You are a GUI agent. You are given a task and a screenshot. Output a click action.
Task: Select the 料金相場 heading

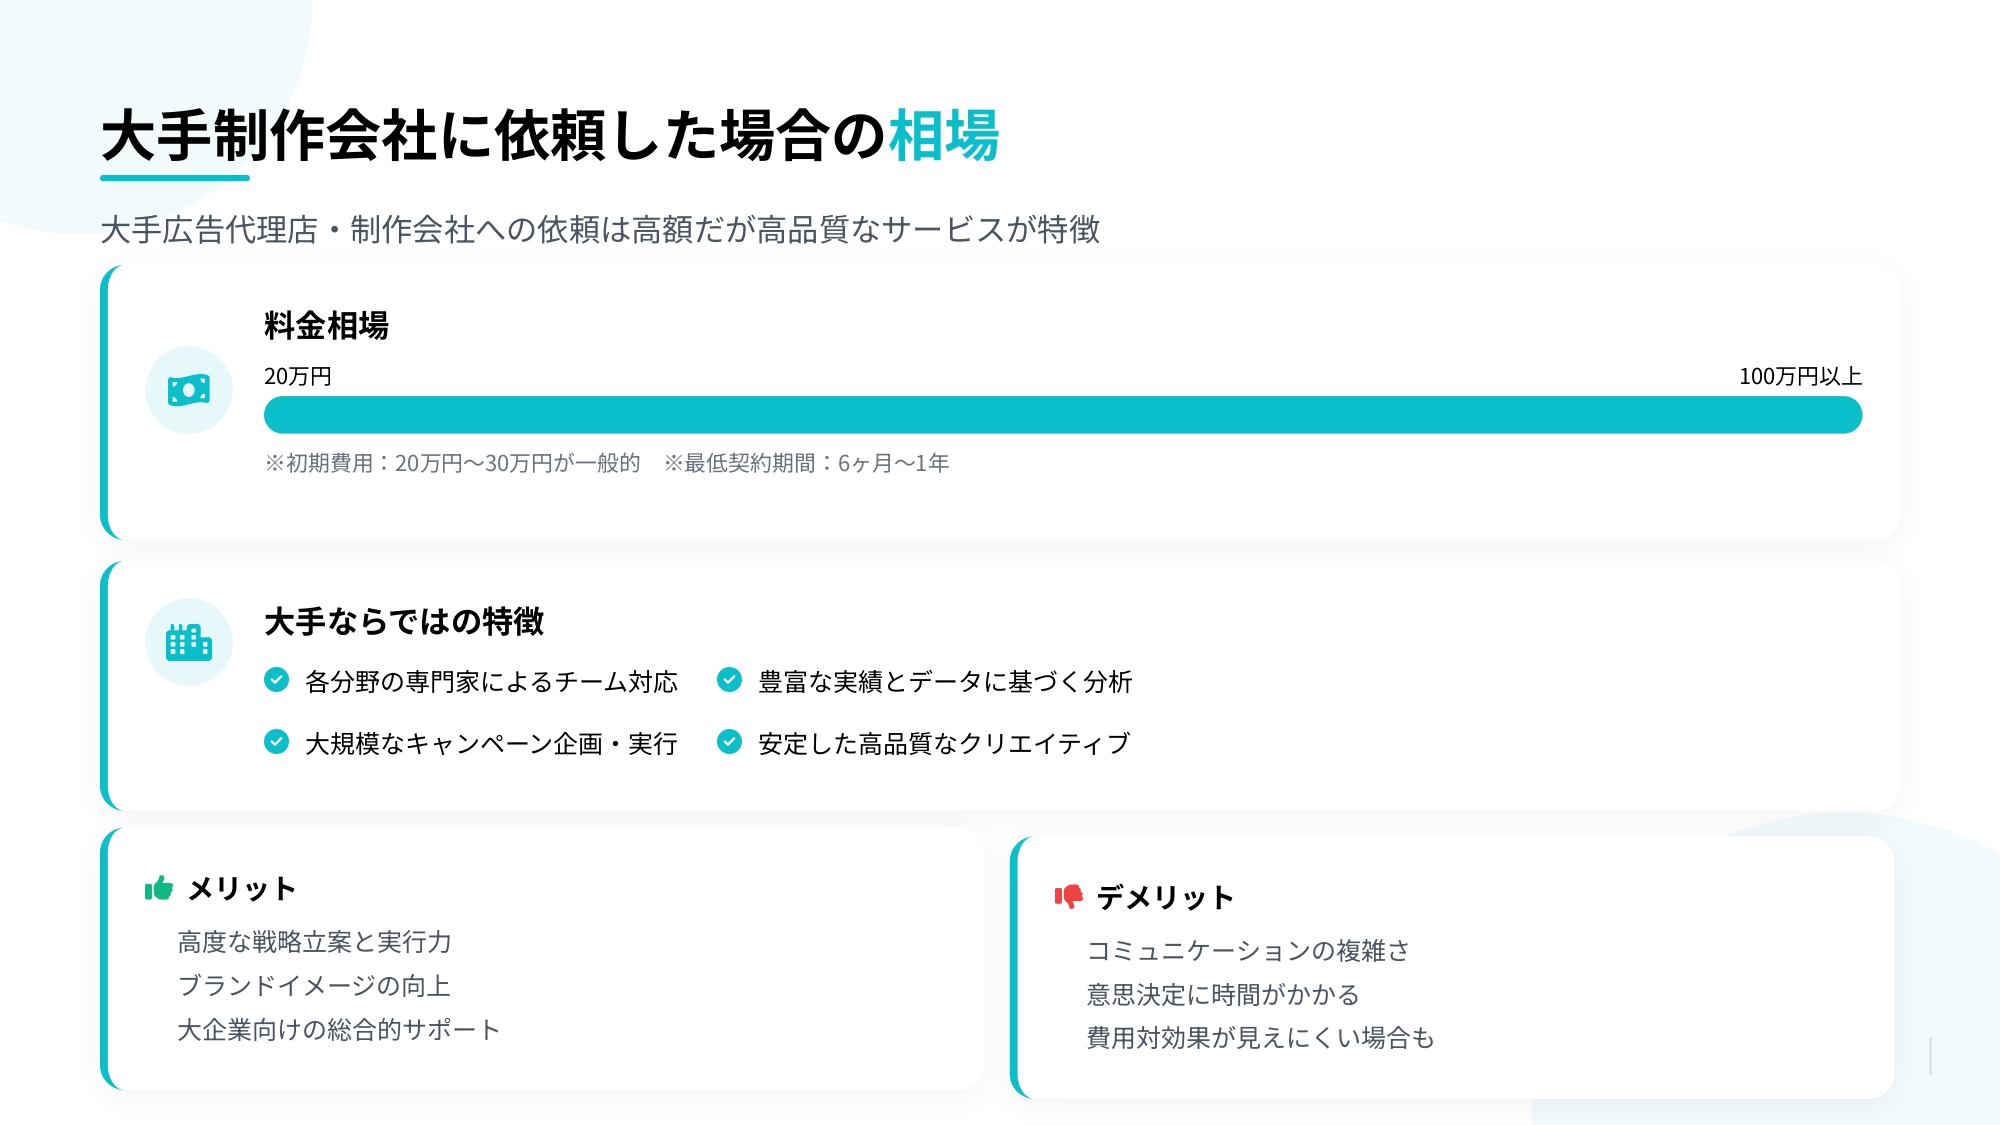coord(326,326)
